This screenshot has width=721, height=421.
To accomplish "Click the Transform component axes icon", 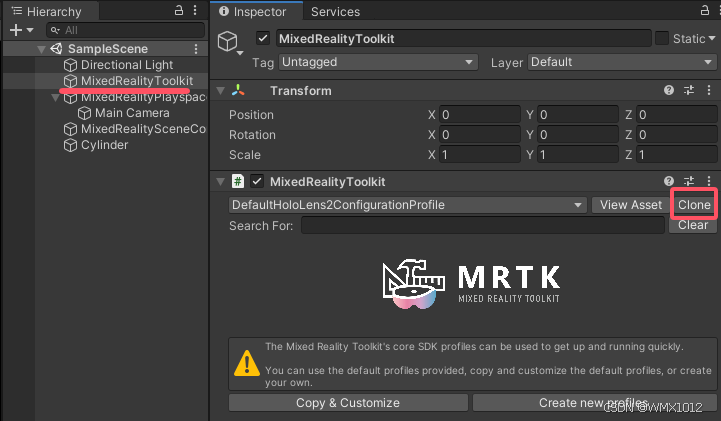I will (x=238, y=90).
